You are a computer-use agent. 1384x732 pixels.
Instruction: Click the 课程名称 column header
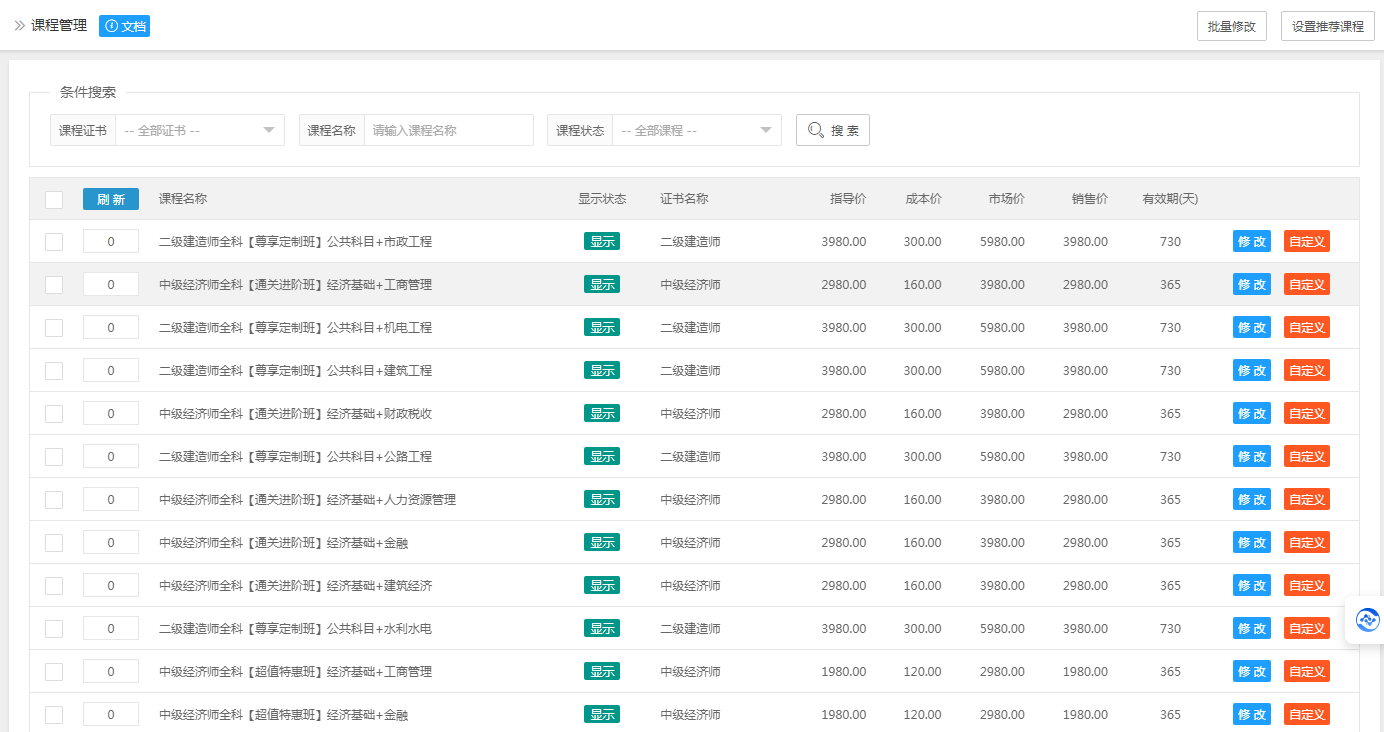point(183,199)
